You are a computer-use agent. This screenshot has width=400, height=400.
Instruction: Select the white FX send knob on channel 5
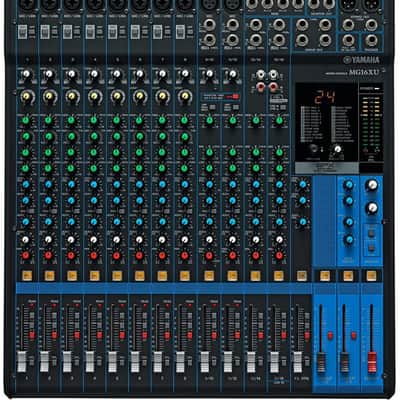click(116, 239)
